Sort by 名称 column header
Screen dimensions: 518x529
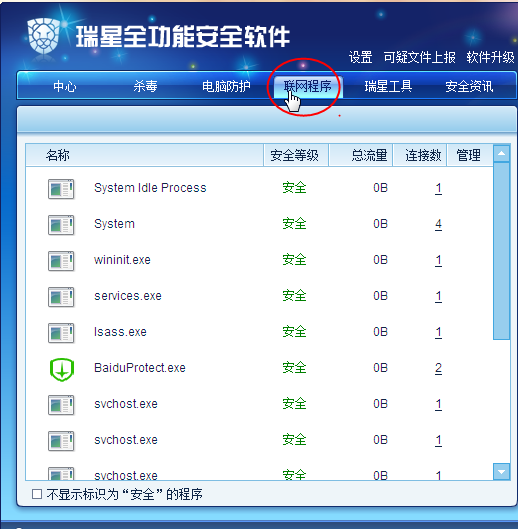click(x=144, y=155)
